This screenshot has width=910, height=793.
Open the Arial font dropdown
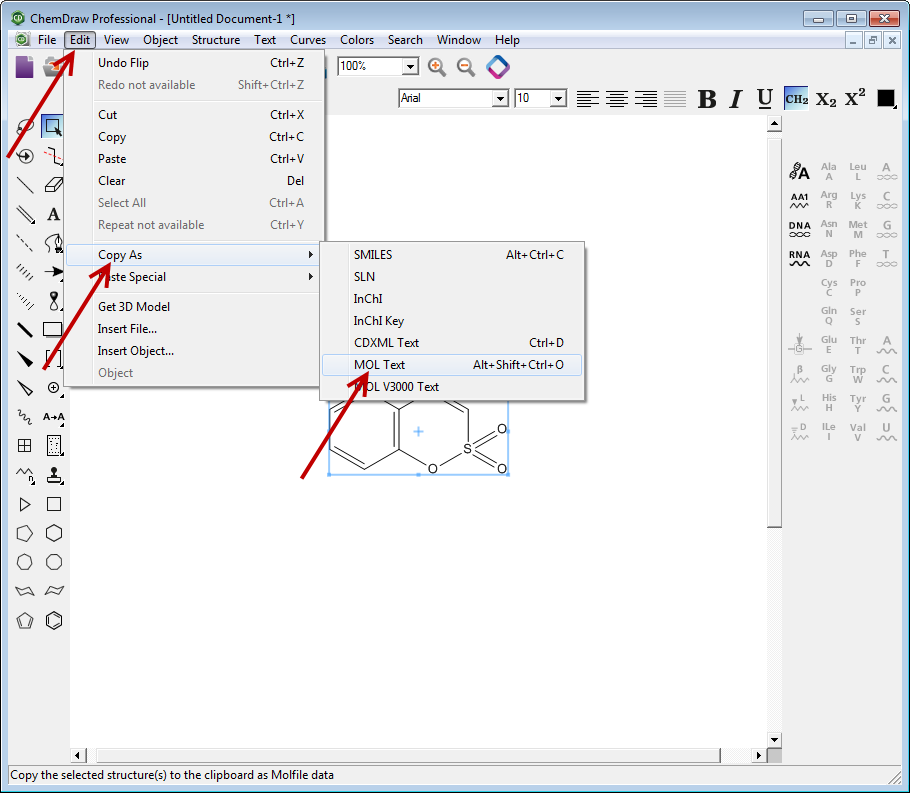tap(500, 98)
